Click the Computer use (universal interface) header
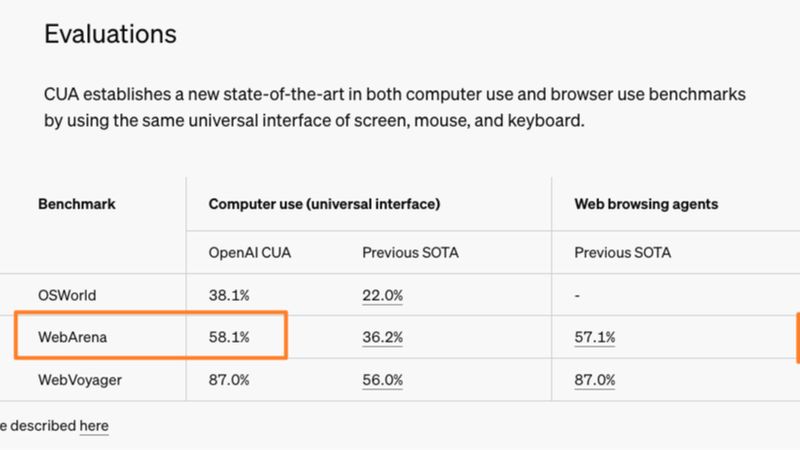The image size is (800, 450). [x=324, y=204]
